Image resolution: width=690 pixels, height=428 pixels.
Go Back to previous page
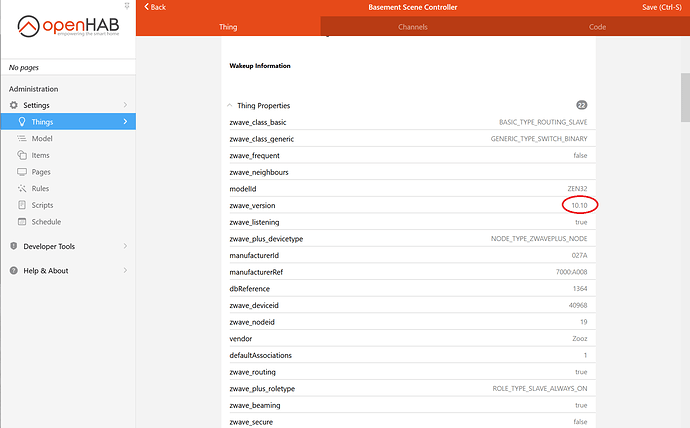(x=155, y=7)
